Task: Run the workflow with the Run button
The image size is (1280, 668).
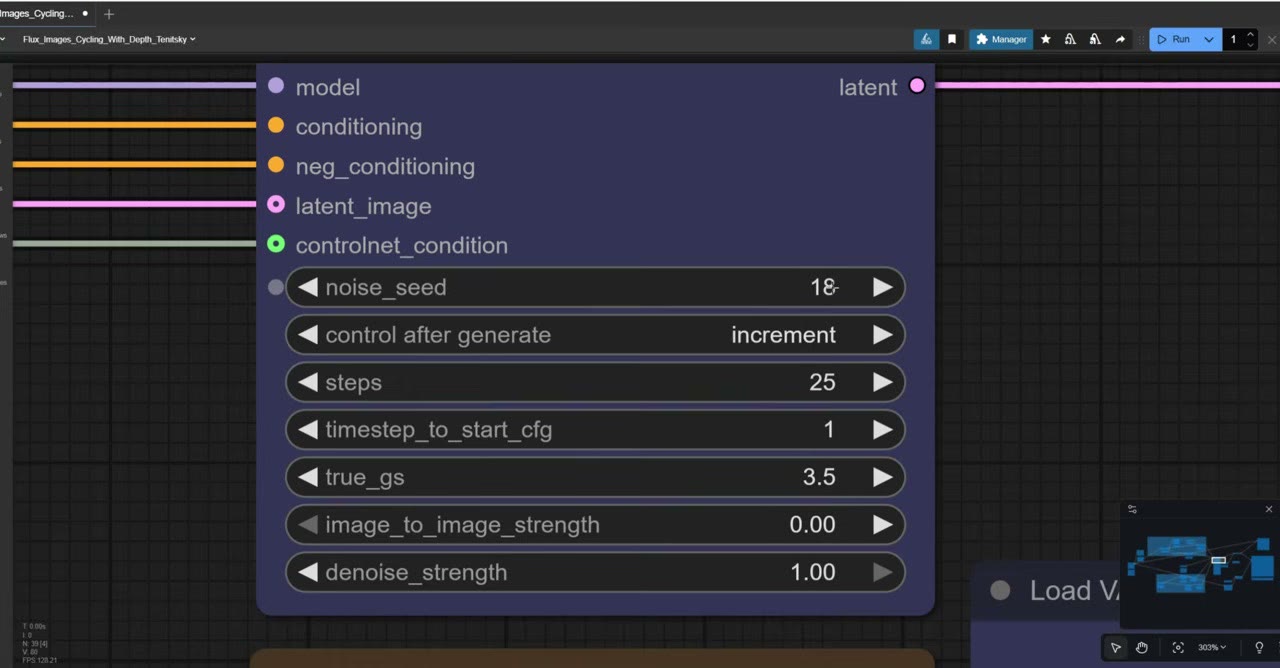Action: (x=1174, y=39)
